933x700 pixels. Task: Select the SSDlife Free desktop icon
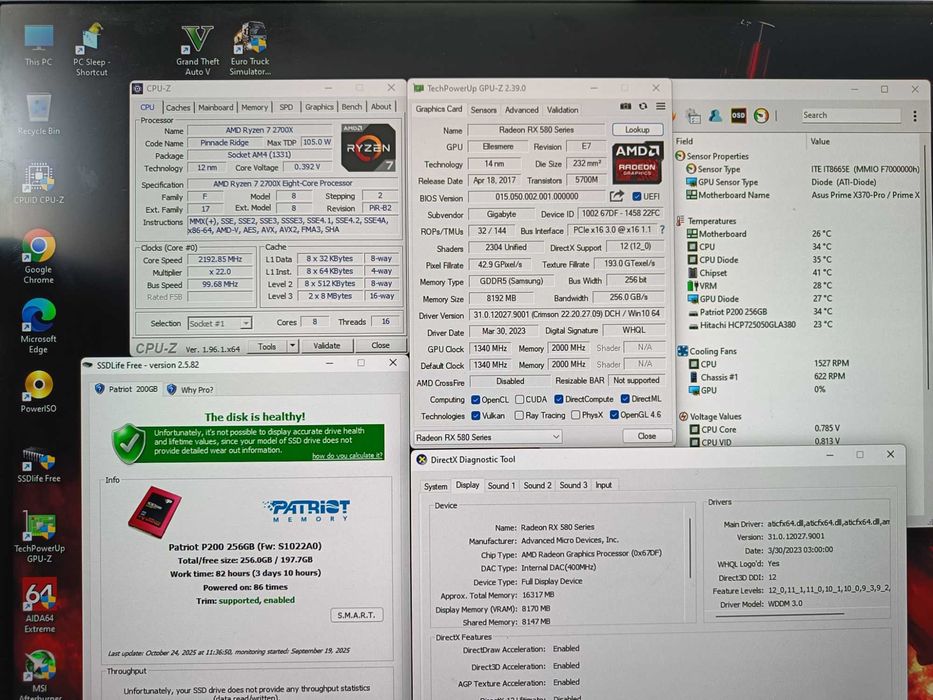[39, 464]
